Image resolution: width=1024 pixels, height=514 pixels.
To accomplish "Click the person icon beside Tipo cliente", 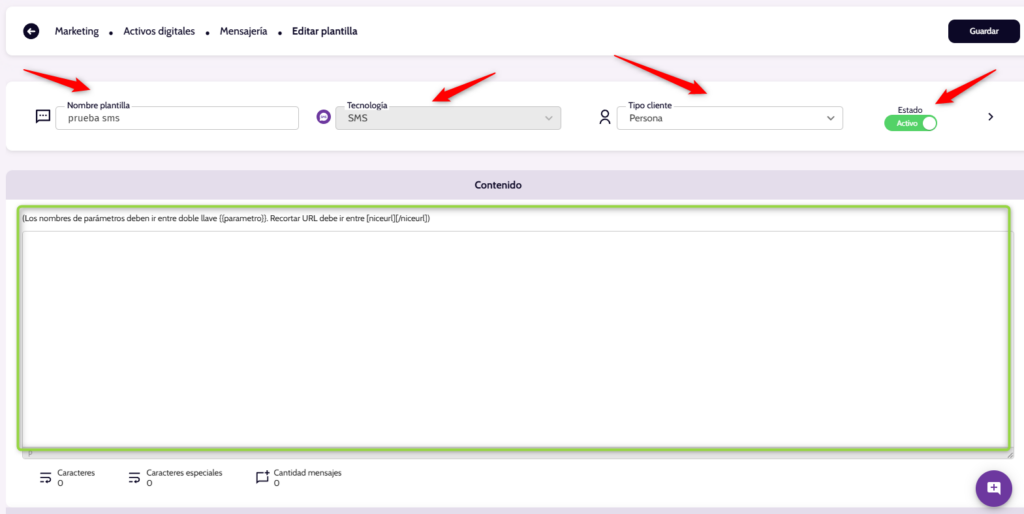I will click(x=604, y=117).
